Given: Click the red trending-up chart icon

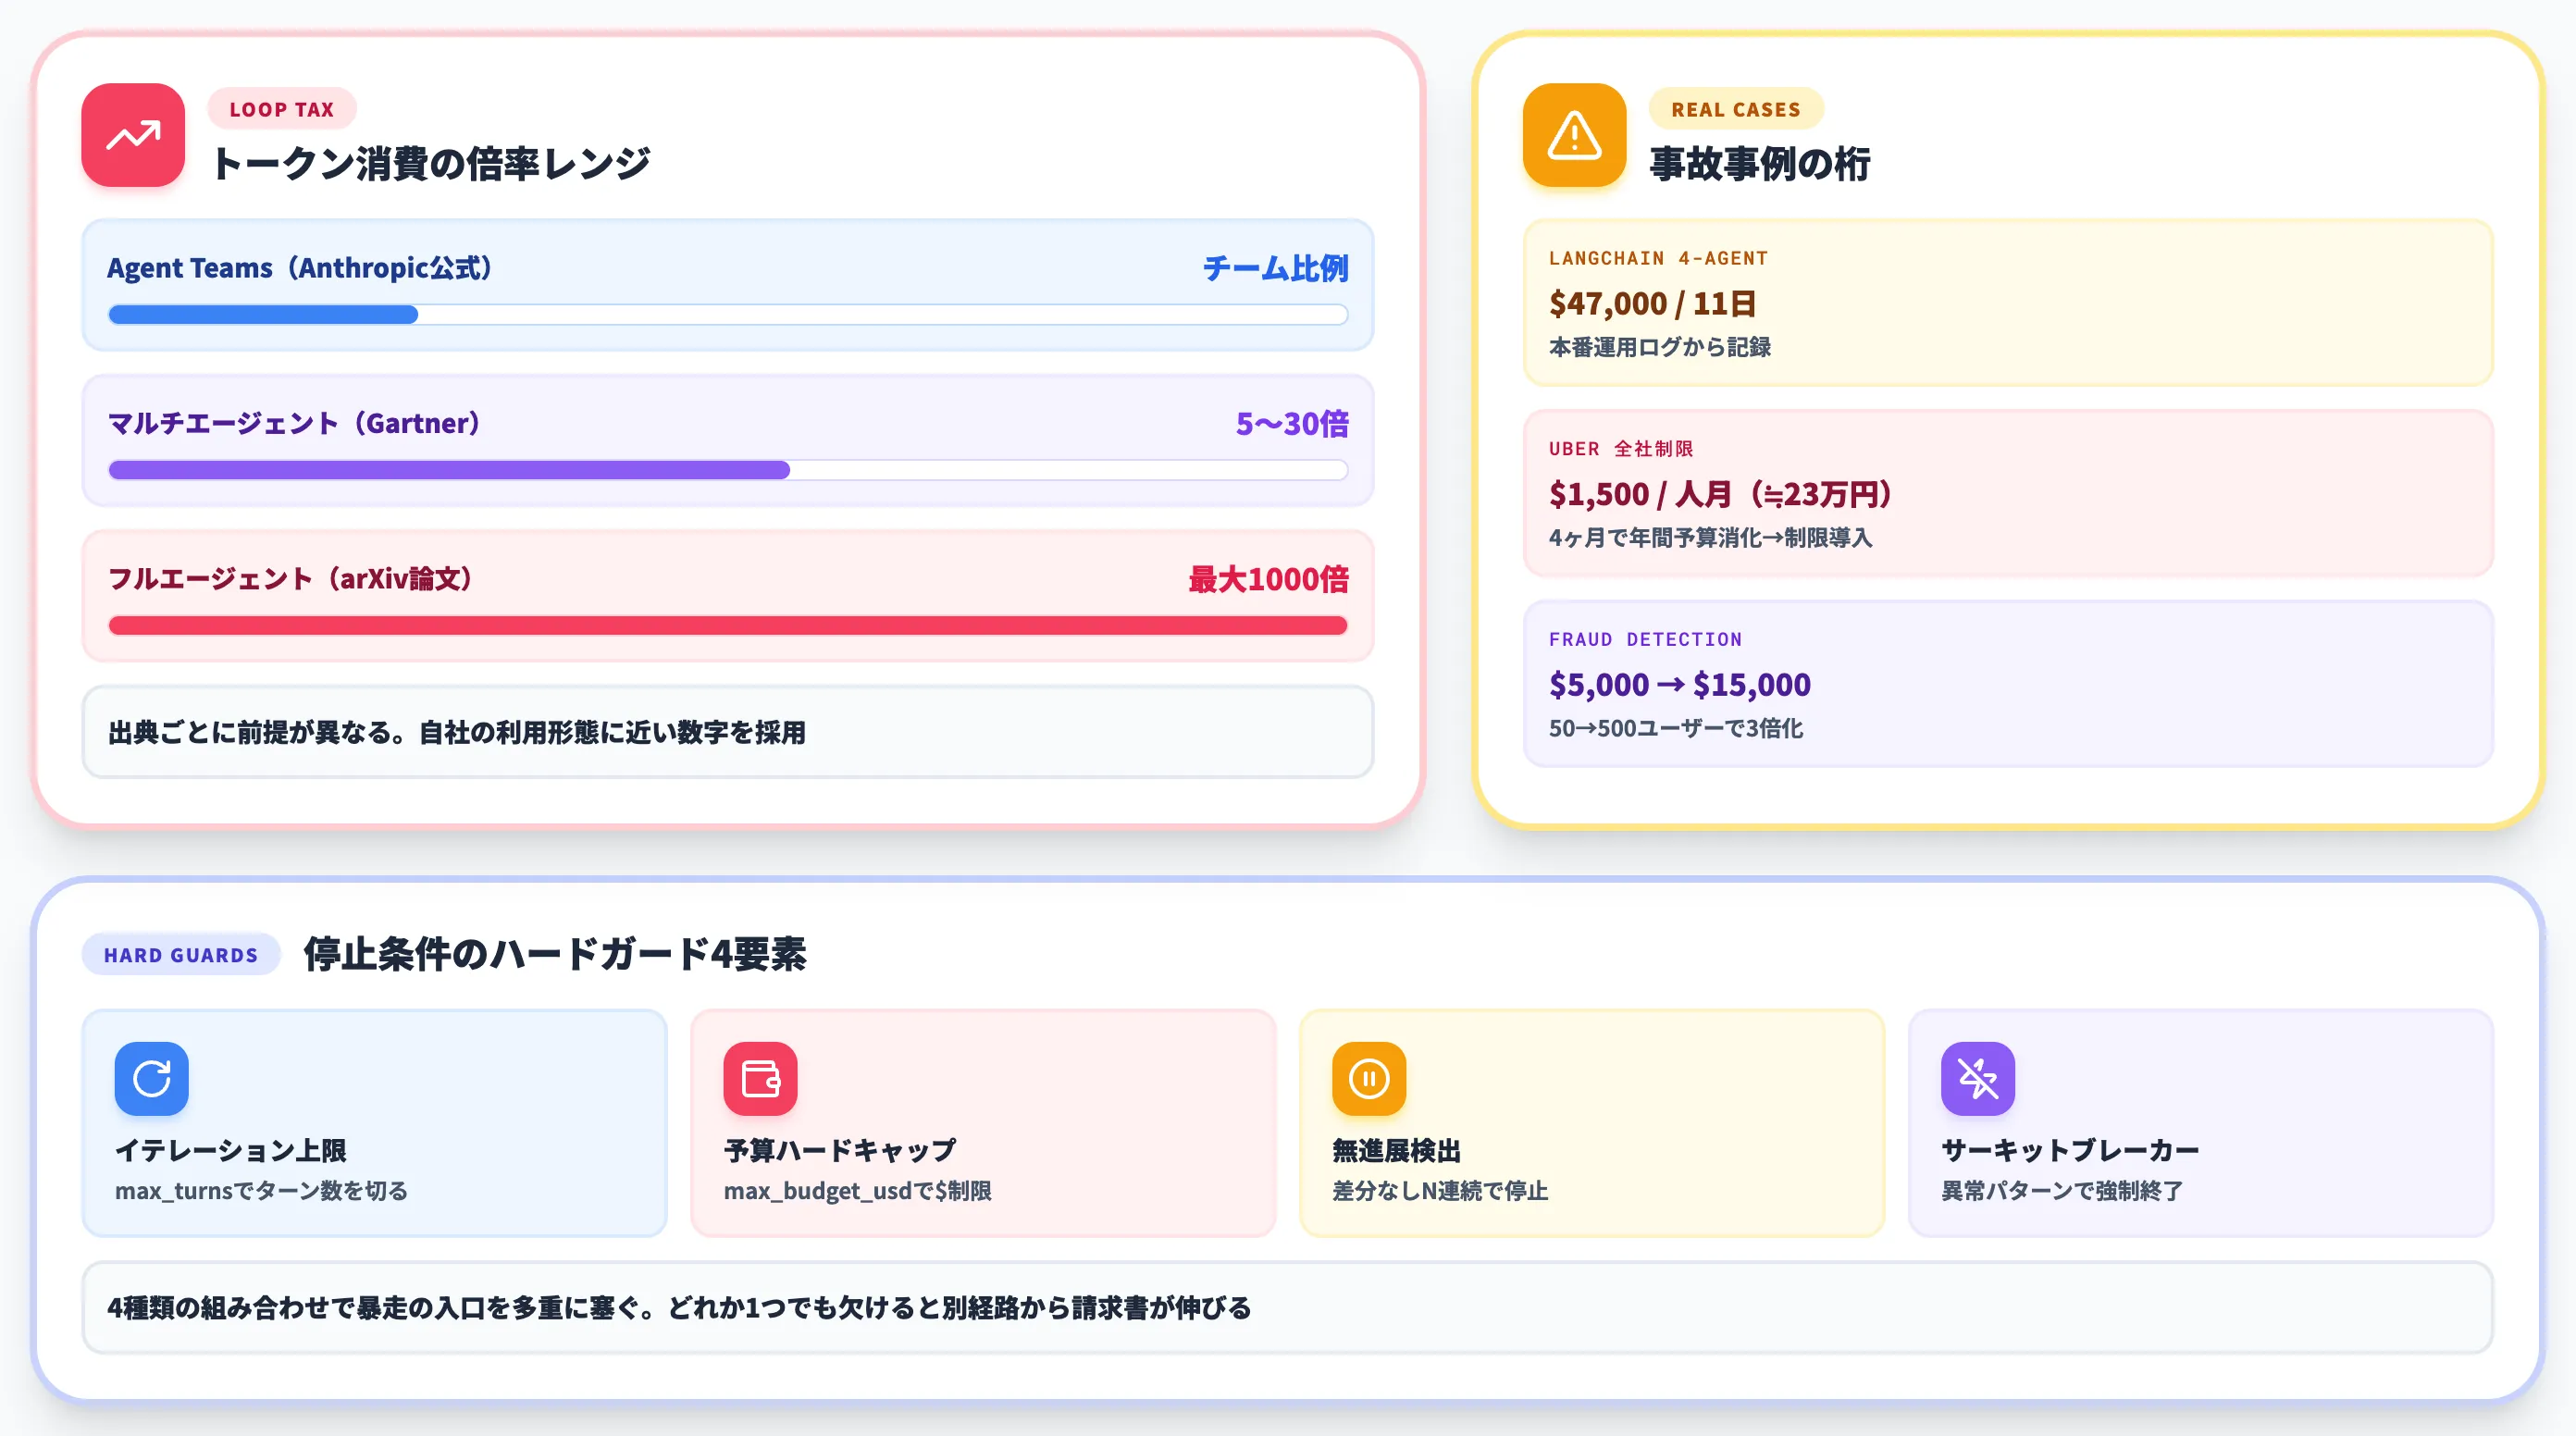Looking at the screenshot, I should click(x=133, y=135).
